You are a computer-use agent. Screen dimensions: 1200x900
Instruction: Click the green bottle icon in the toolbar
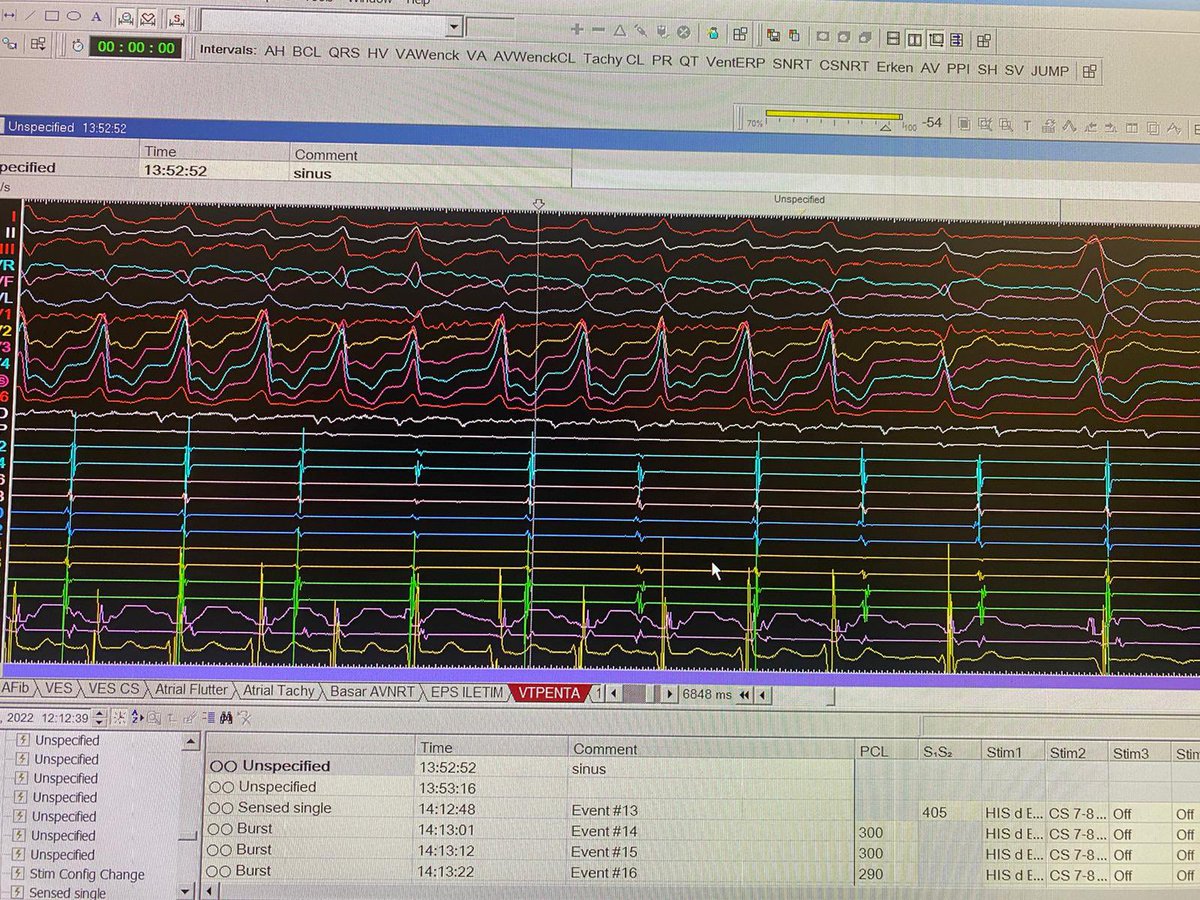[x=714, y=34]
